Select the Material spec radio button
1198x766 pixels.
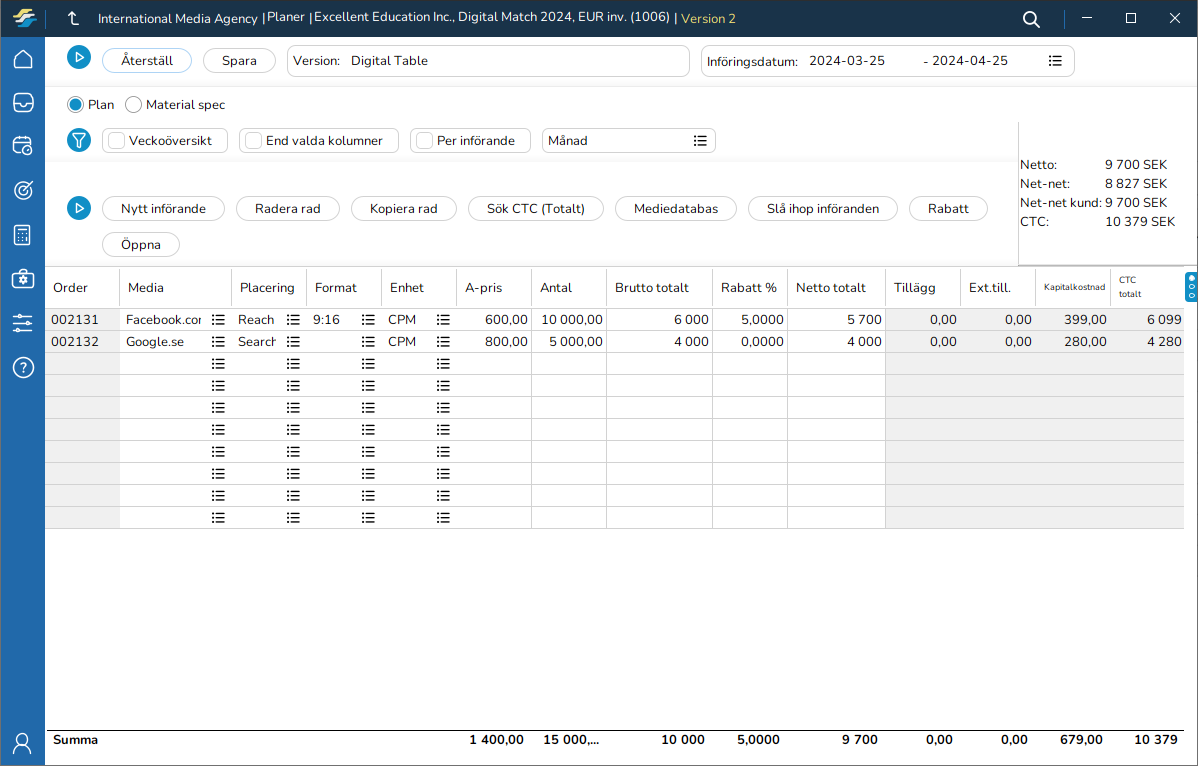pyautogui.click(x=133, y=105)
